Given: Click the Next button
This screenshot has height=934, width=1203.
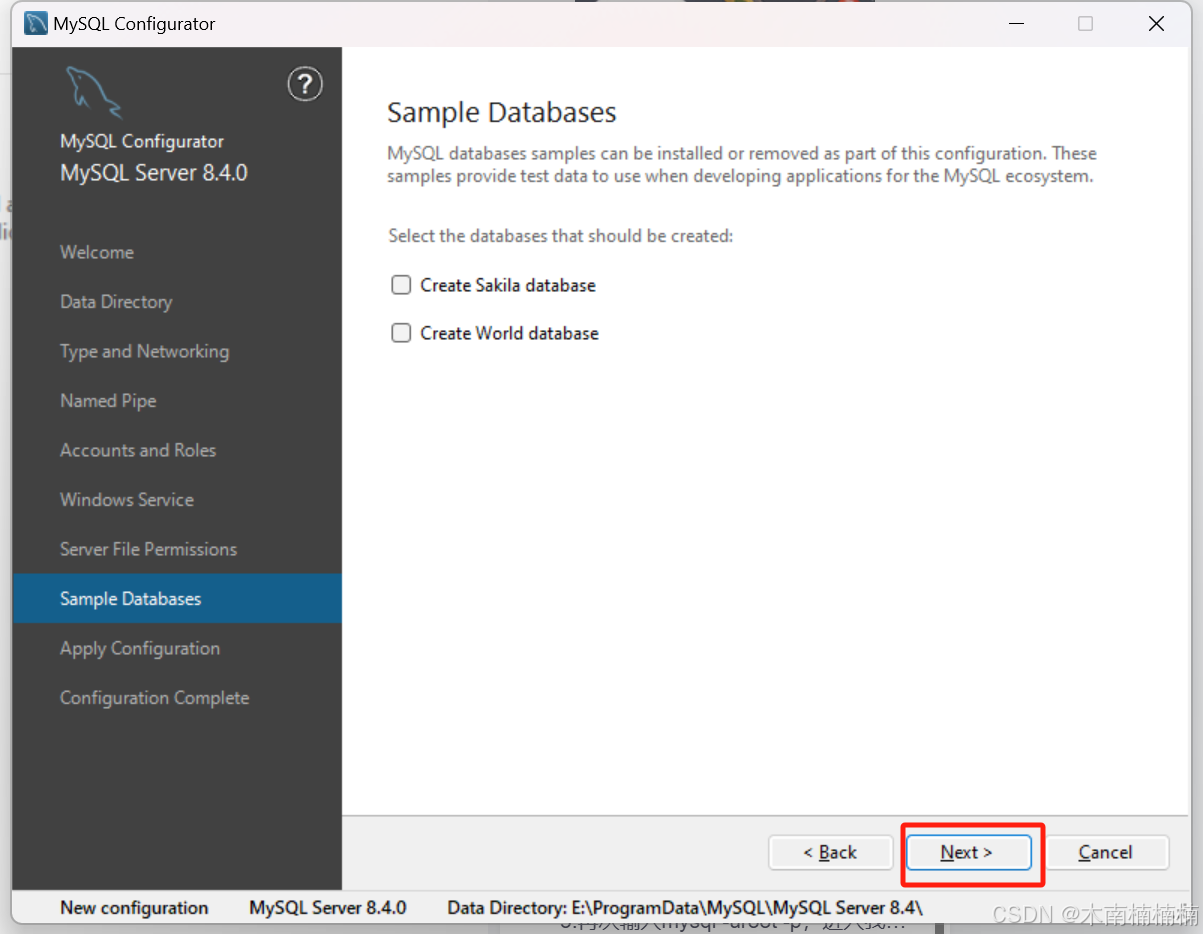Looking at the screenshot, I should pos(967,852).
